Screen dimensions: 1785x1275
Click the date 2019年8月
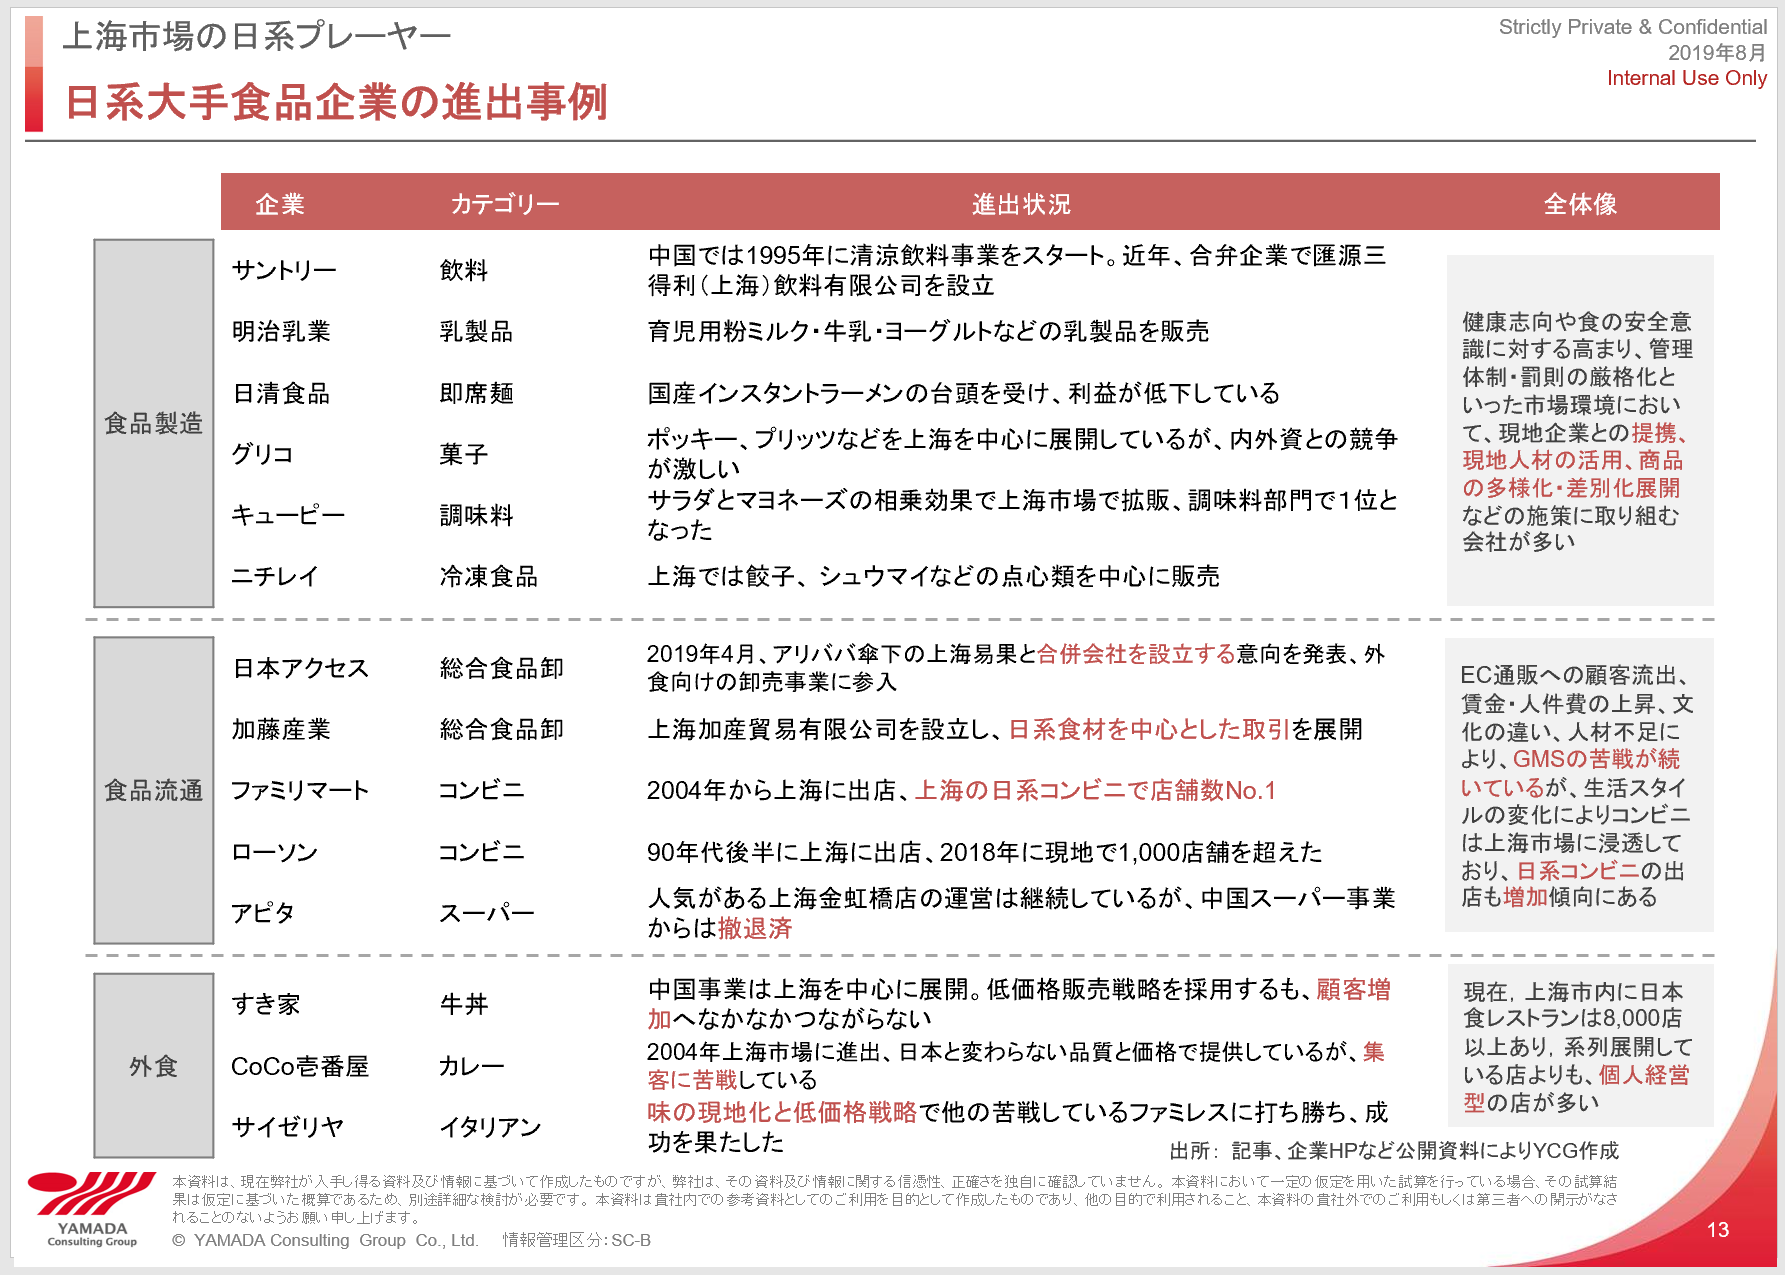pyautogui.click(x=1717, y=53)
